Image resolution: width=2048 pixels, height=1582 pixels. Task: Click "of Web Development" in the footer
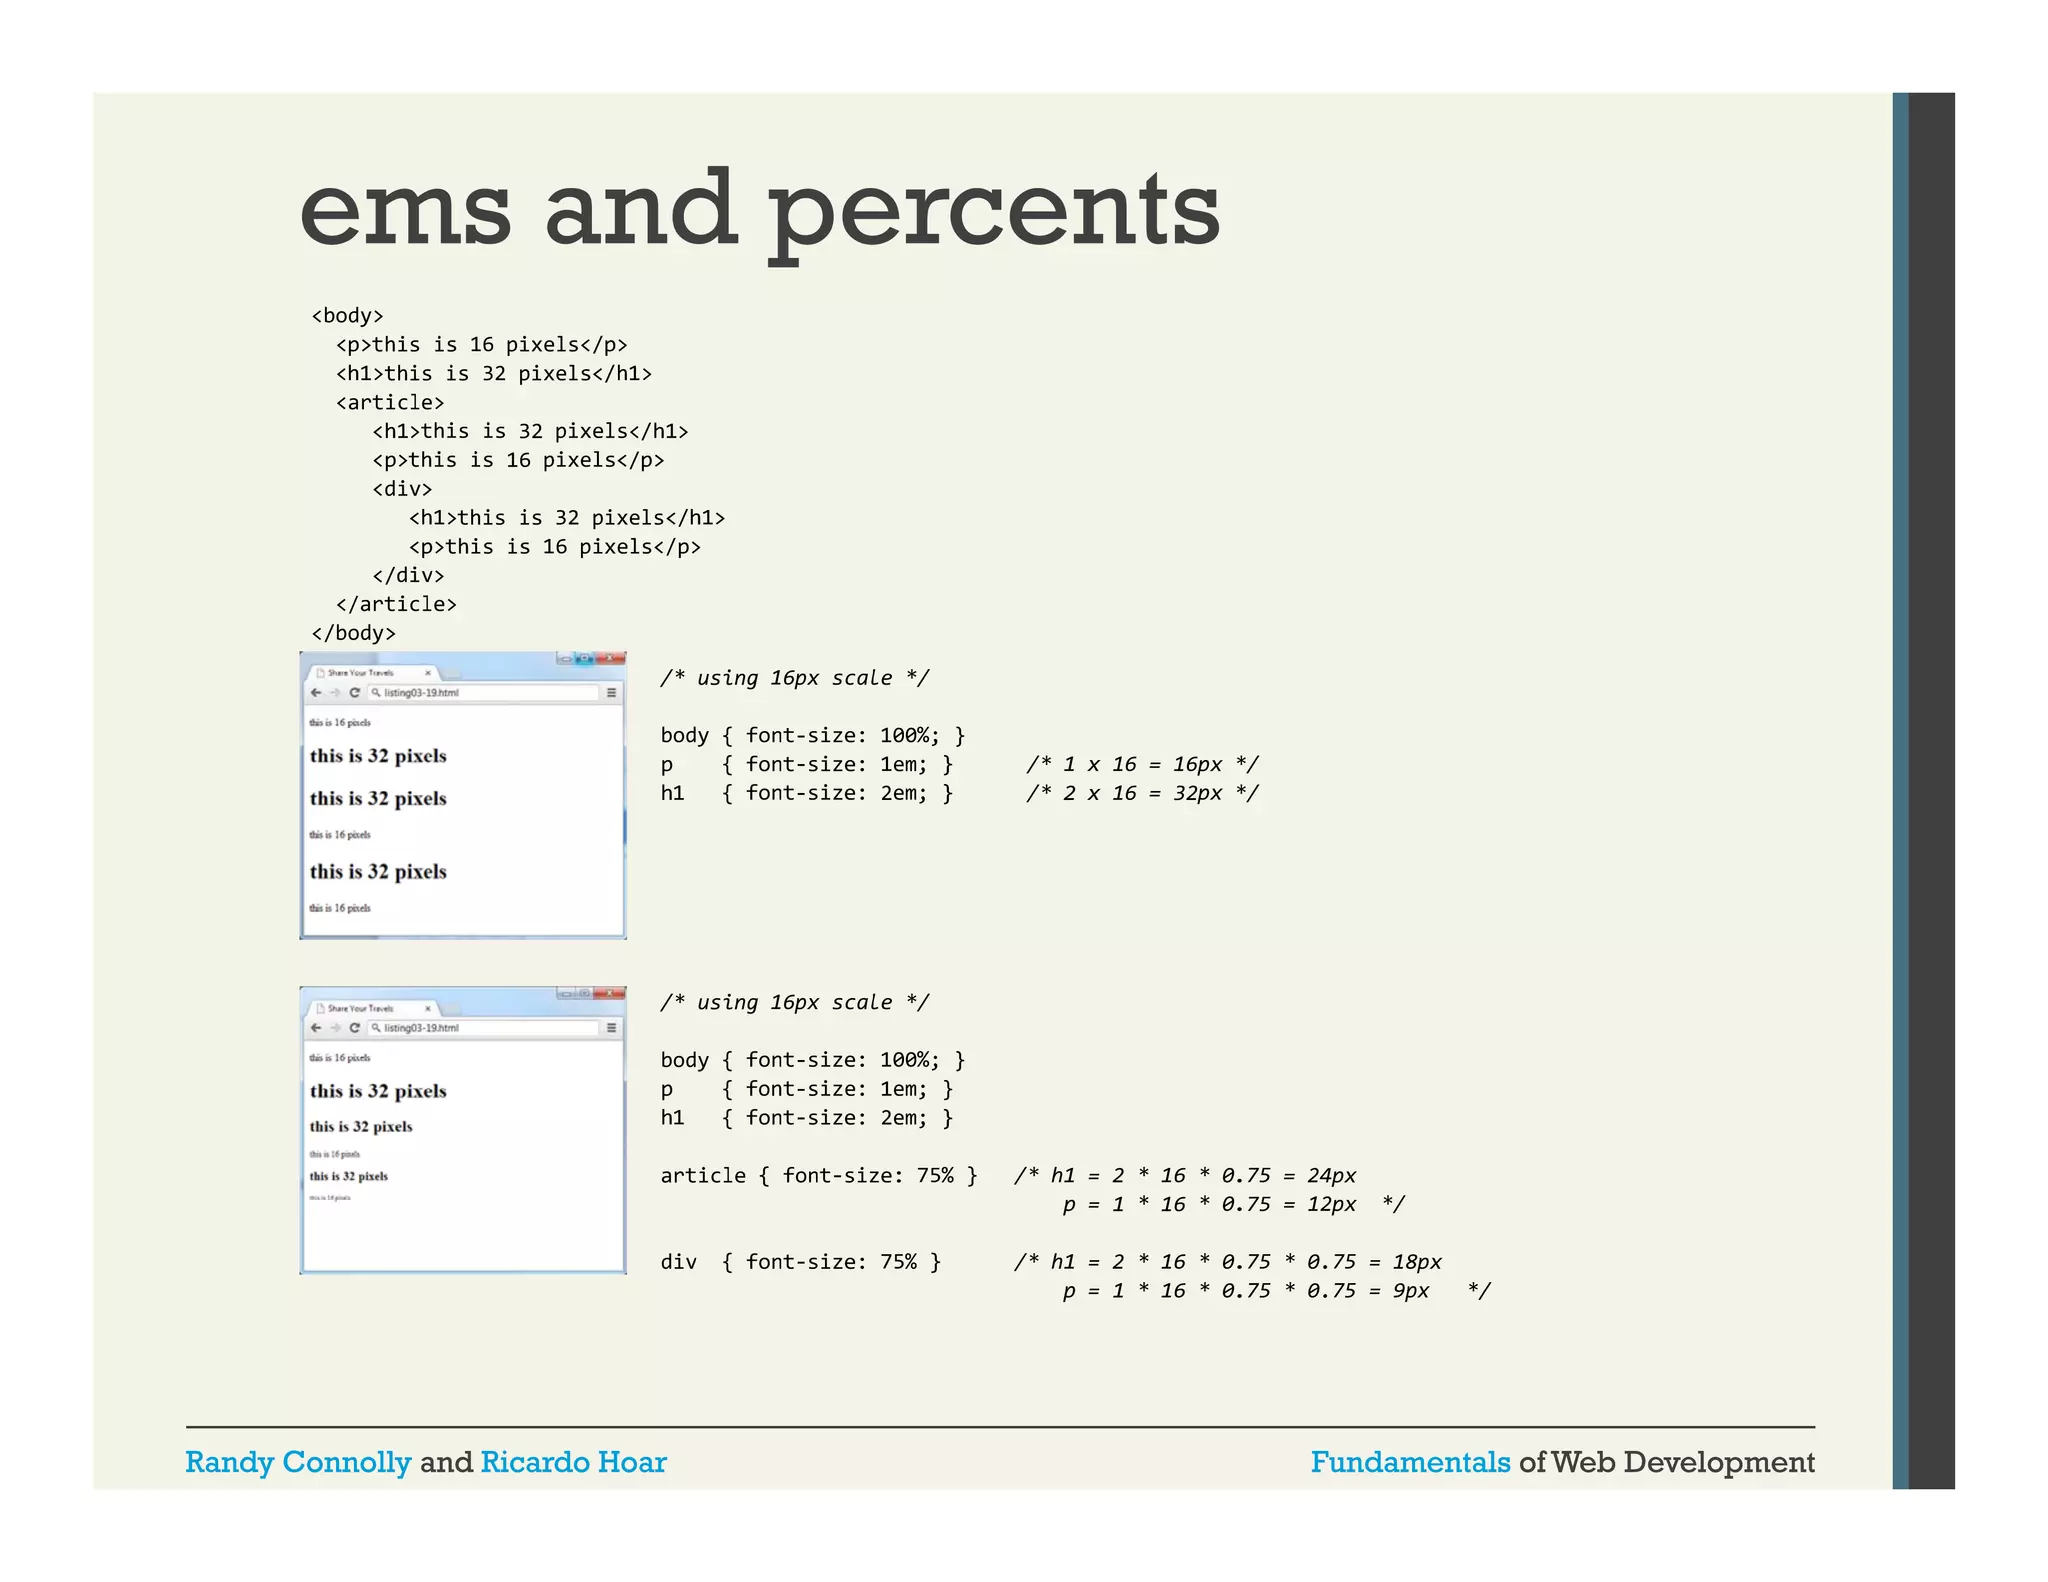1667,1463
